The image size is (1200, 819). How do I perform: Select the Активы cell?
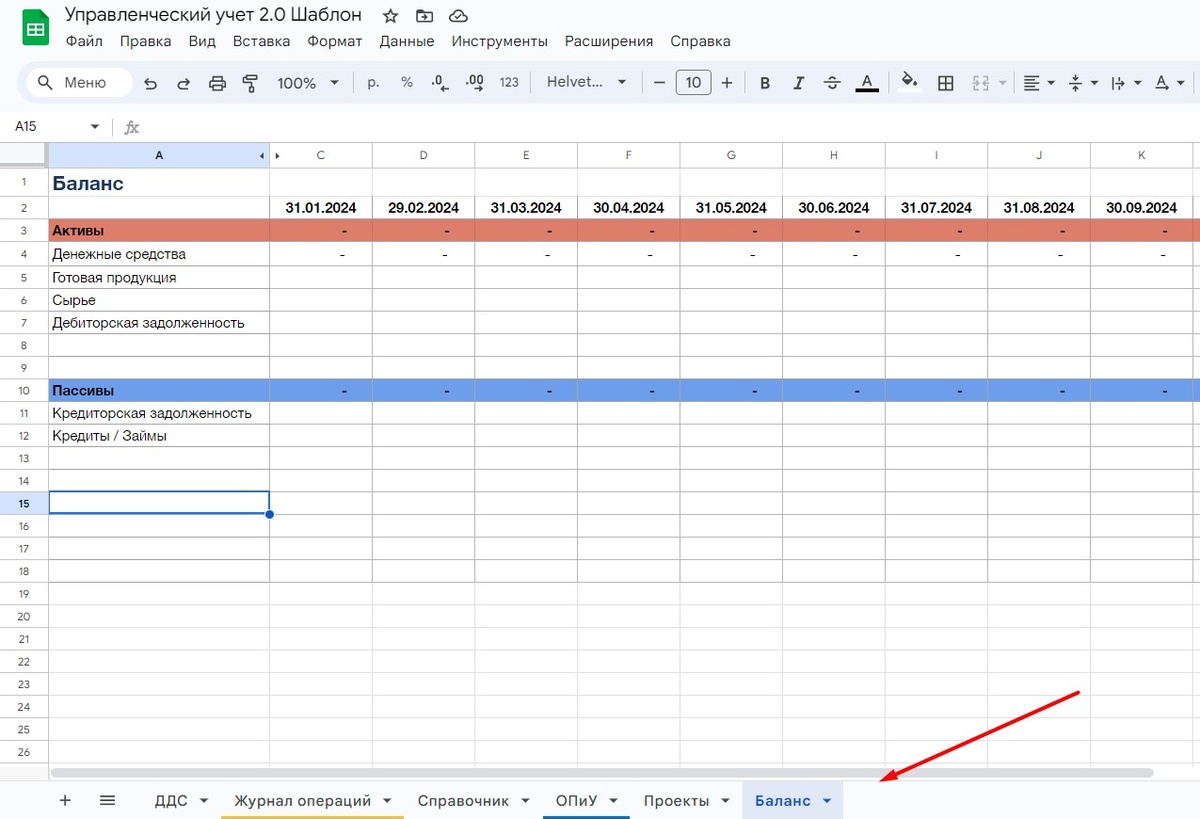159,231
